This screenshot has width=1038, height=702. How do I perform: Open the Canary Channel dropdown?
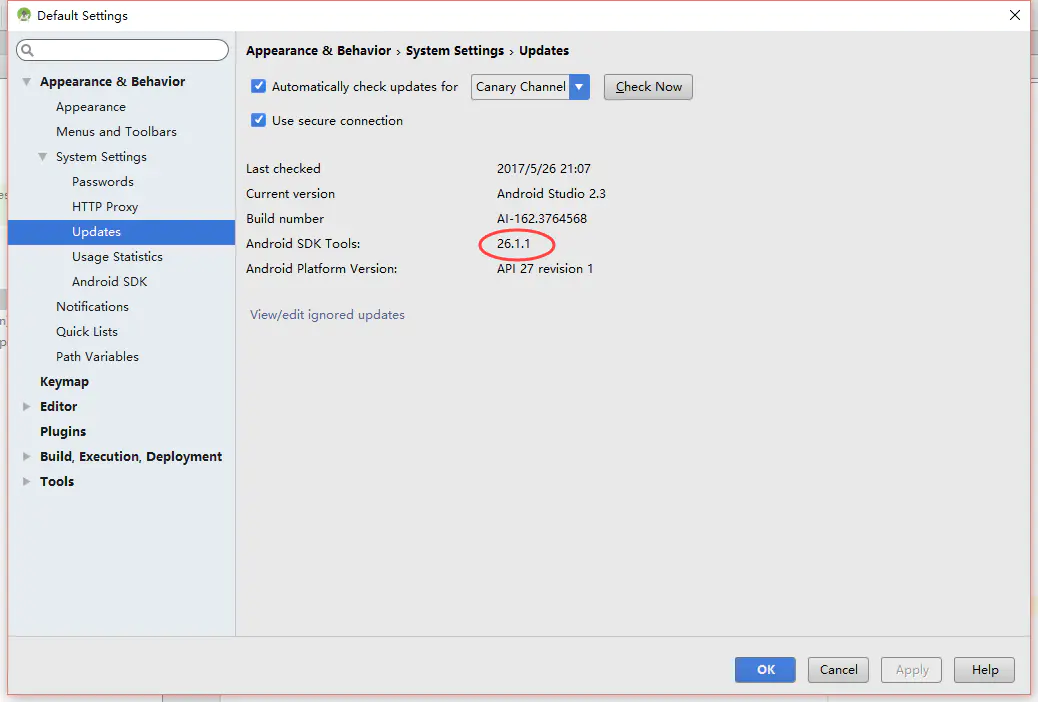pyautogui.click(x=530, y=87)
